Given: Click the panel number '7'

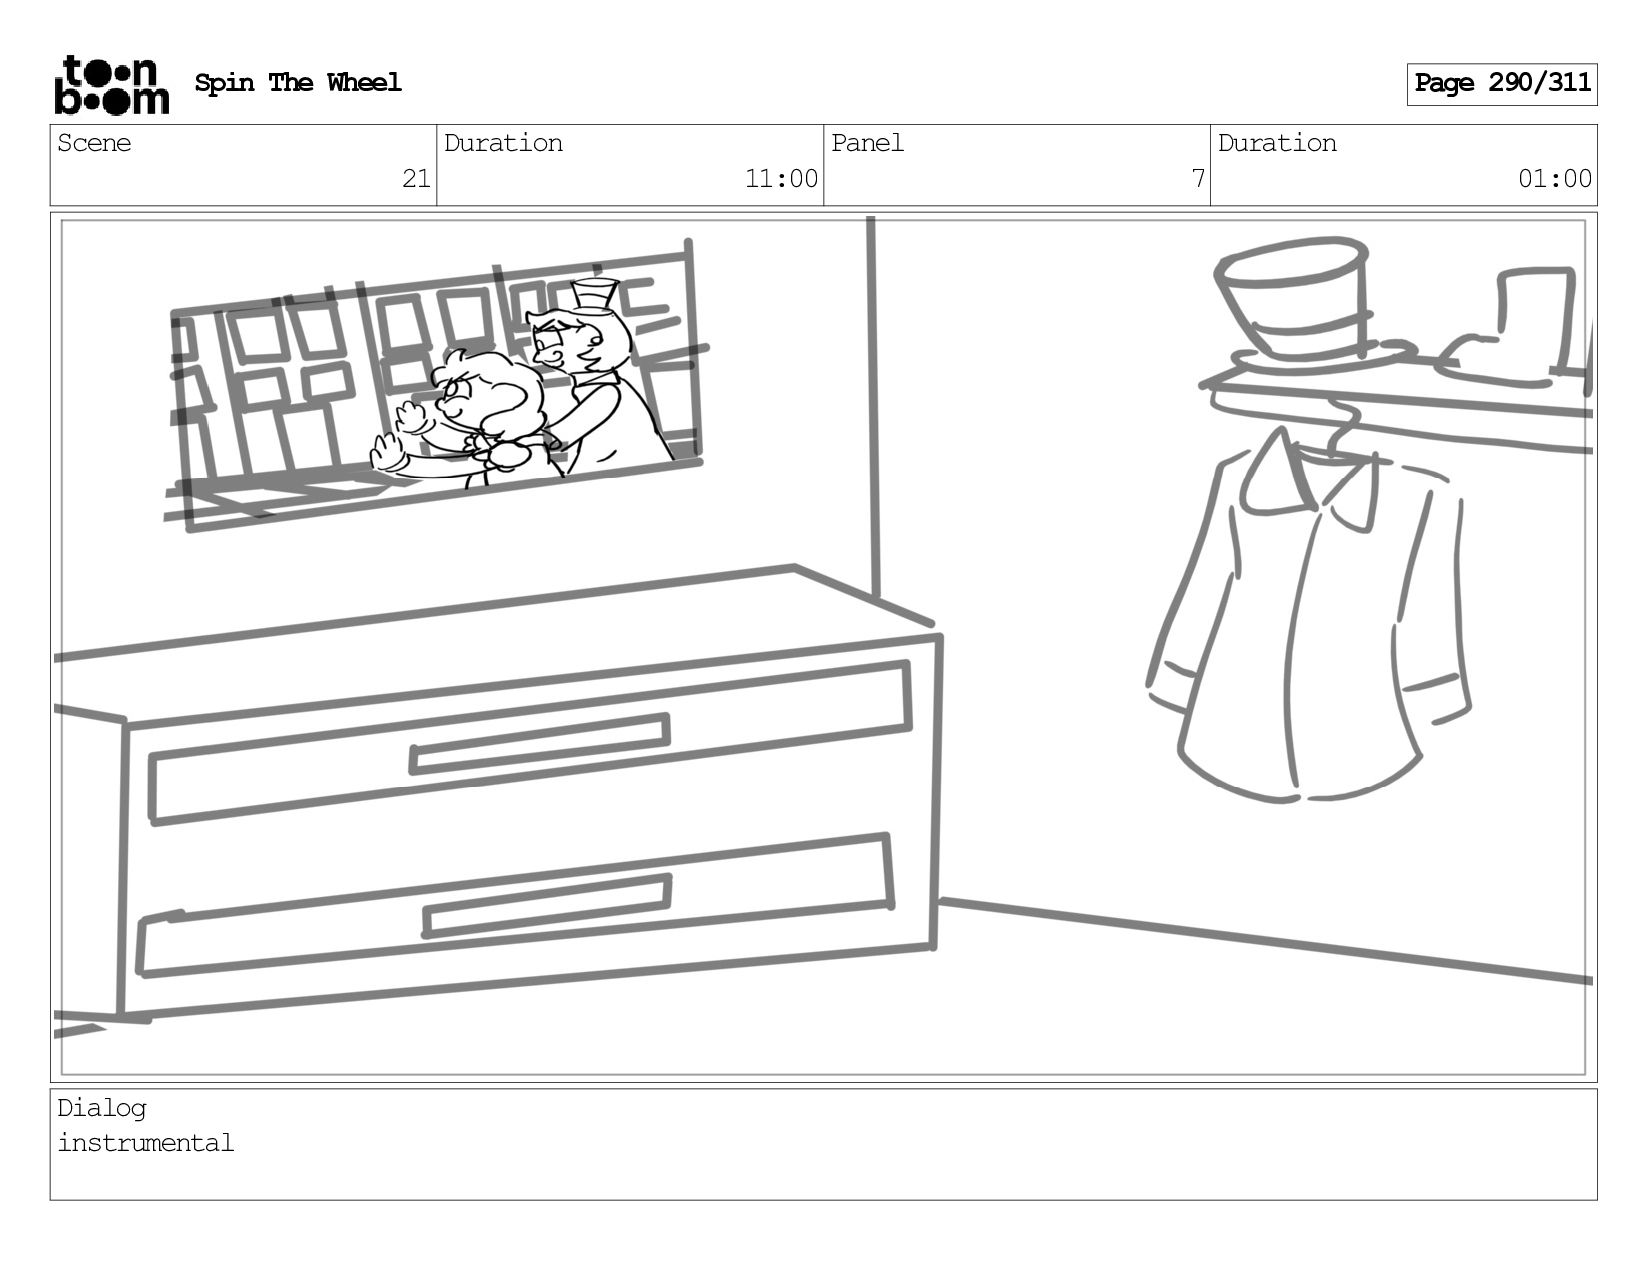Looking at the screenshot, I should [x=1197, y=179].
